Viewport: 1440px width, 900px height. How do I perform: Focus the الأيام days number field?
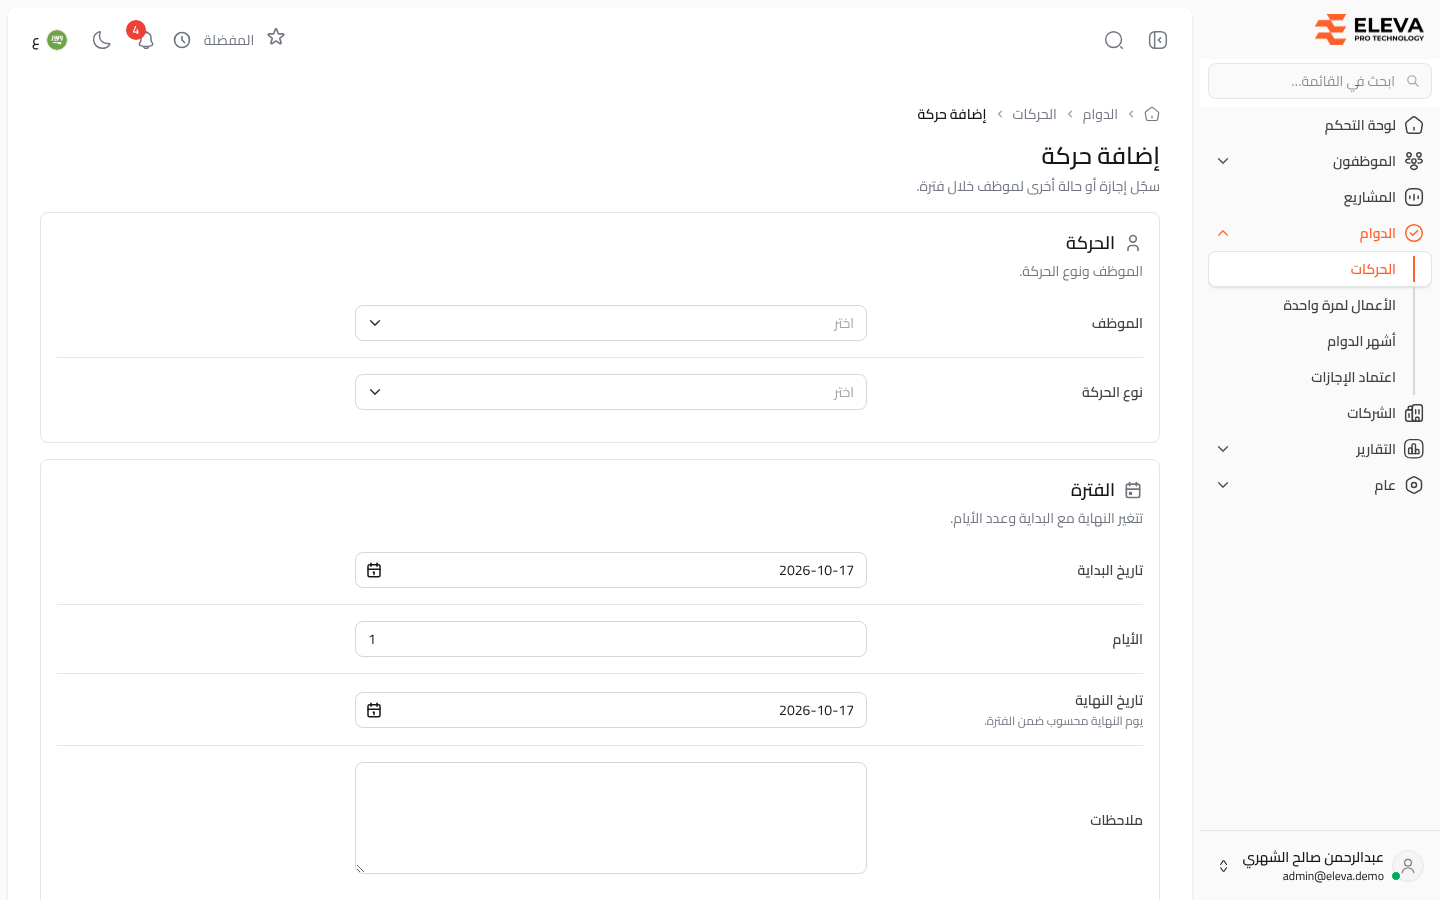pos(611,639)
